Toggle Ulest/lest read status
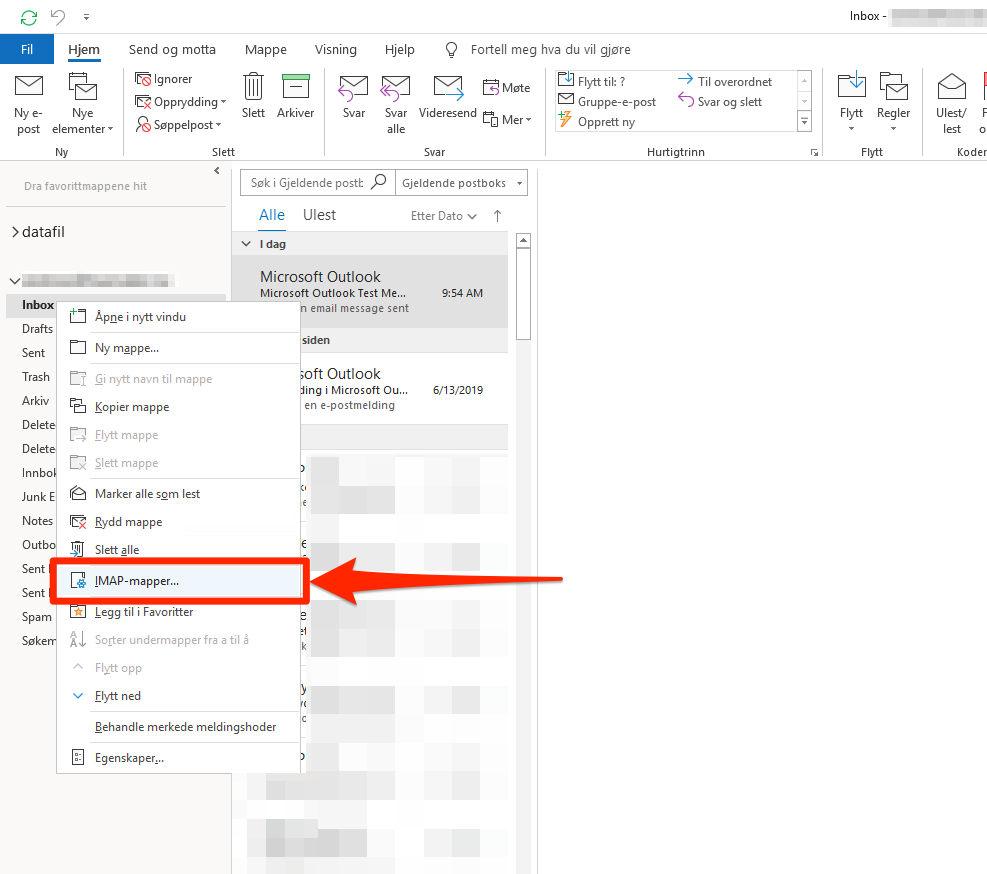The height and width of the screenshot is (874, 987). point(951,103)
